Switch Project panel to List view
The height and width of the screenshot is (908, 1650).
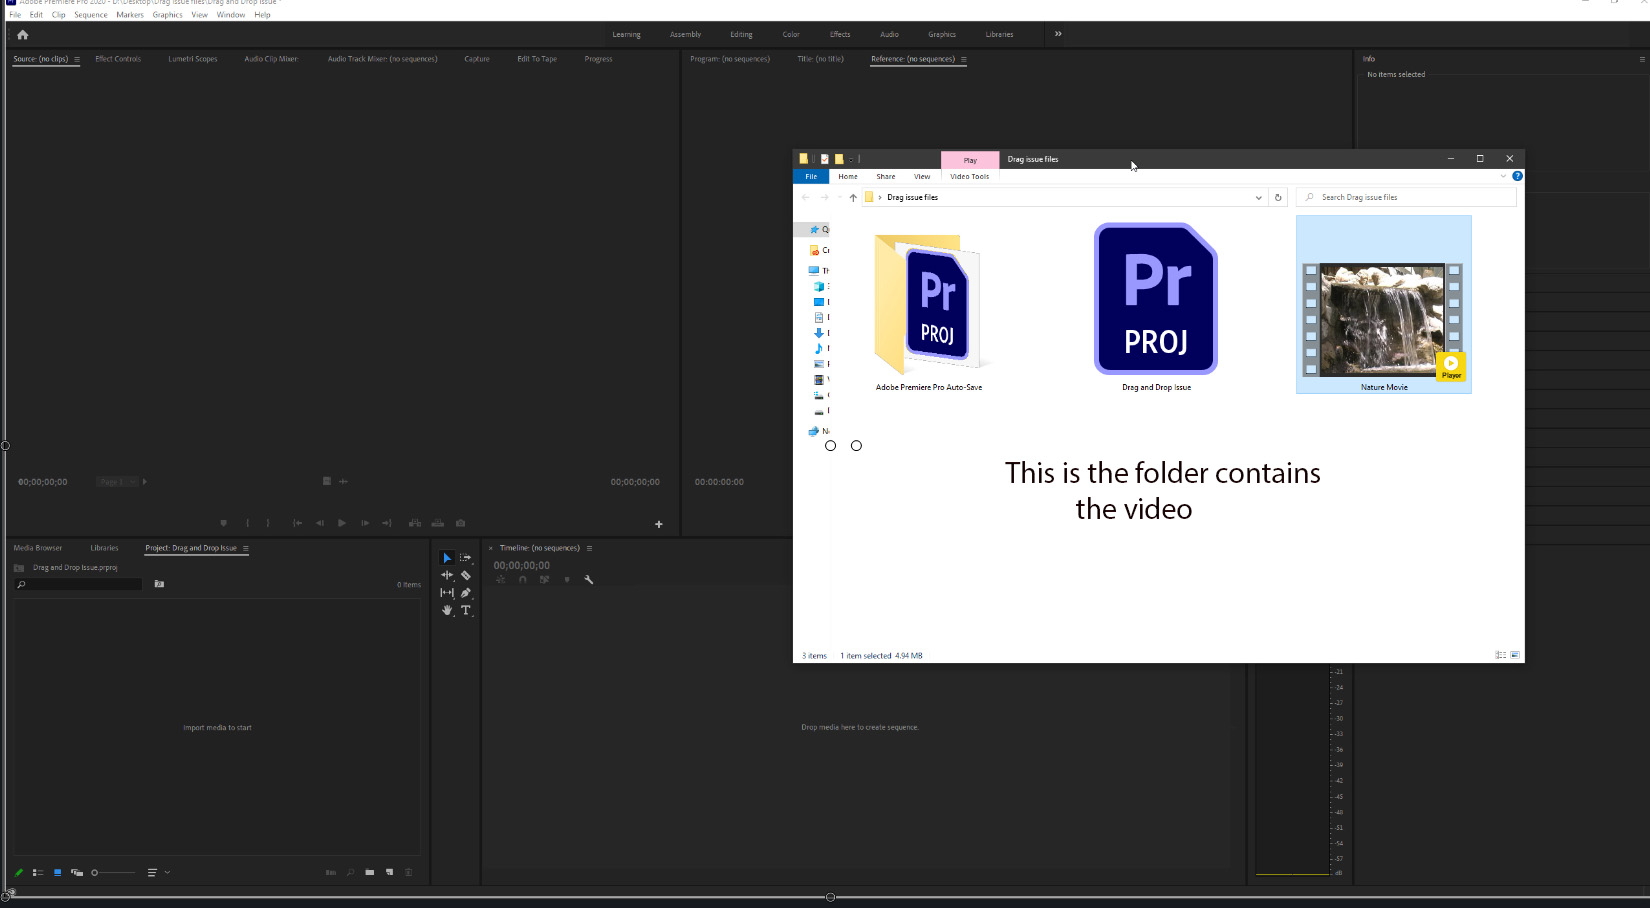point(38,872)
